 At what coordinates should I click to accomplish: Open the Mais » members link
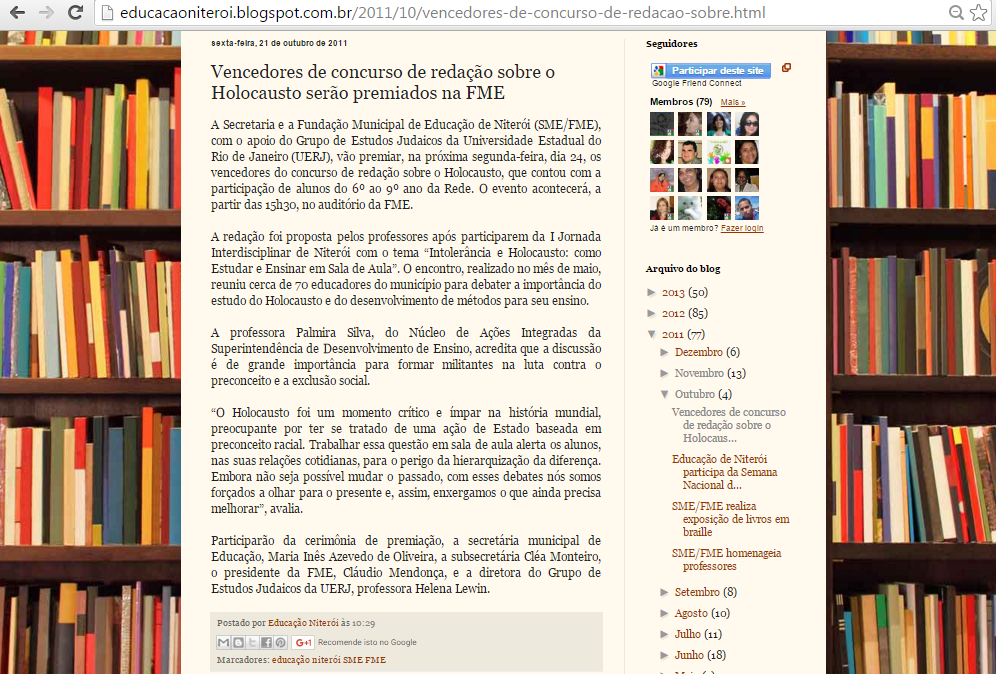tap(733, 102)
